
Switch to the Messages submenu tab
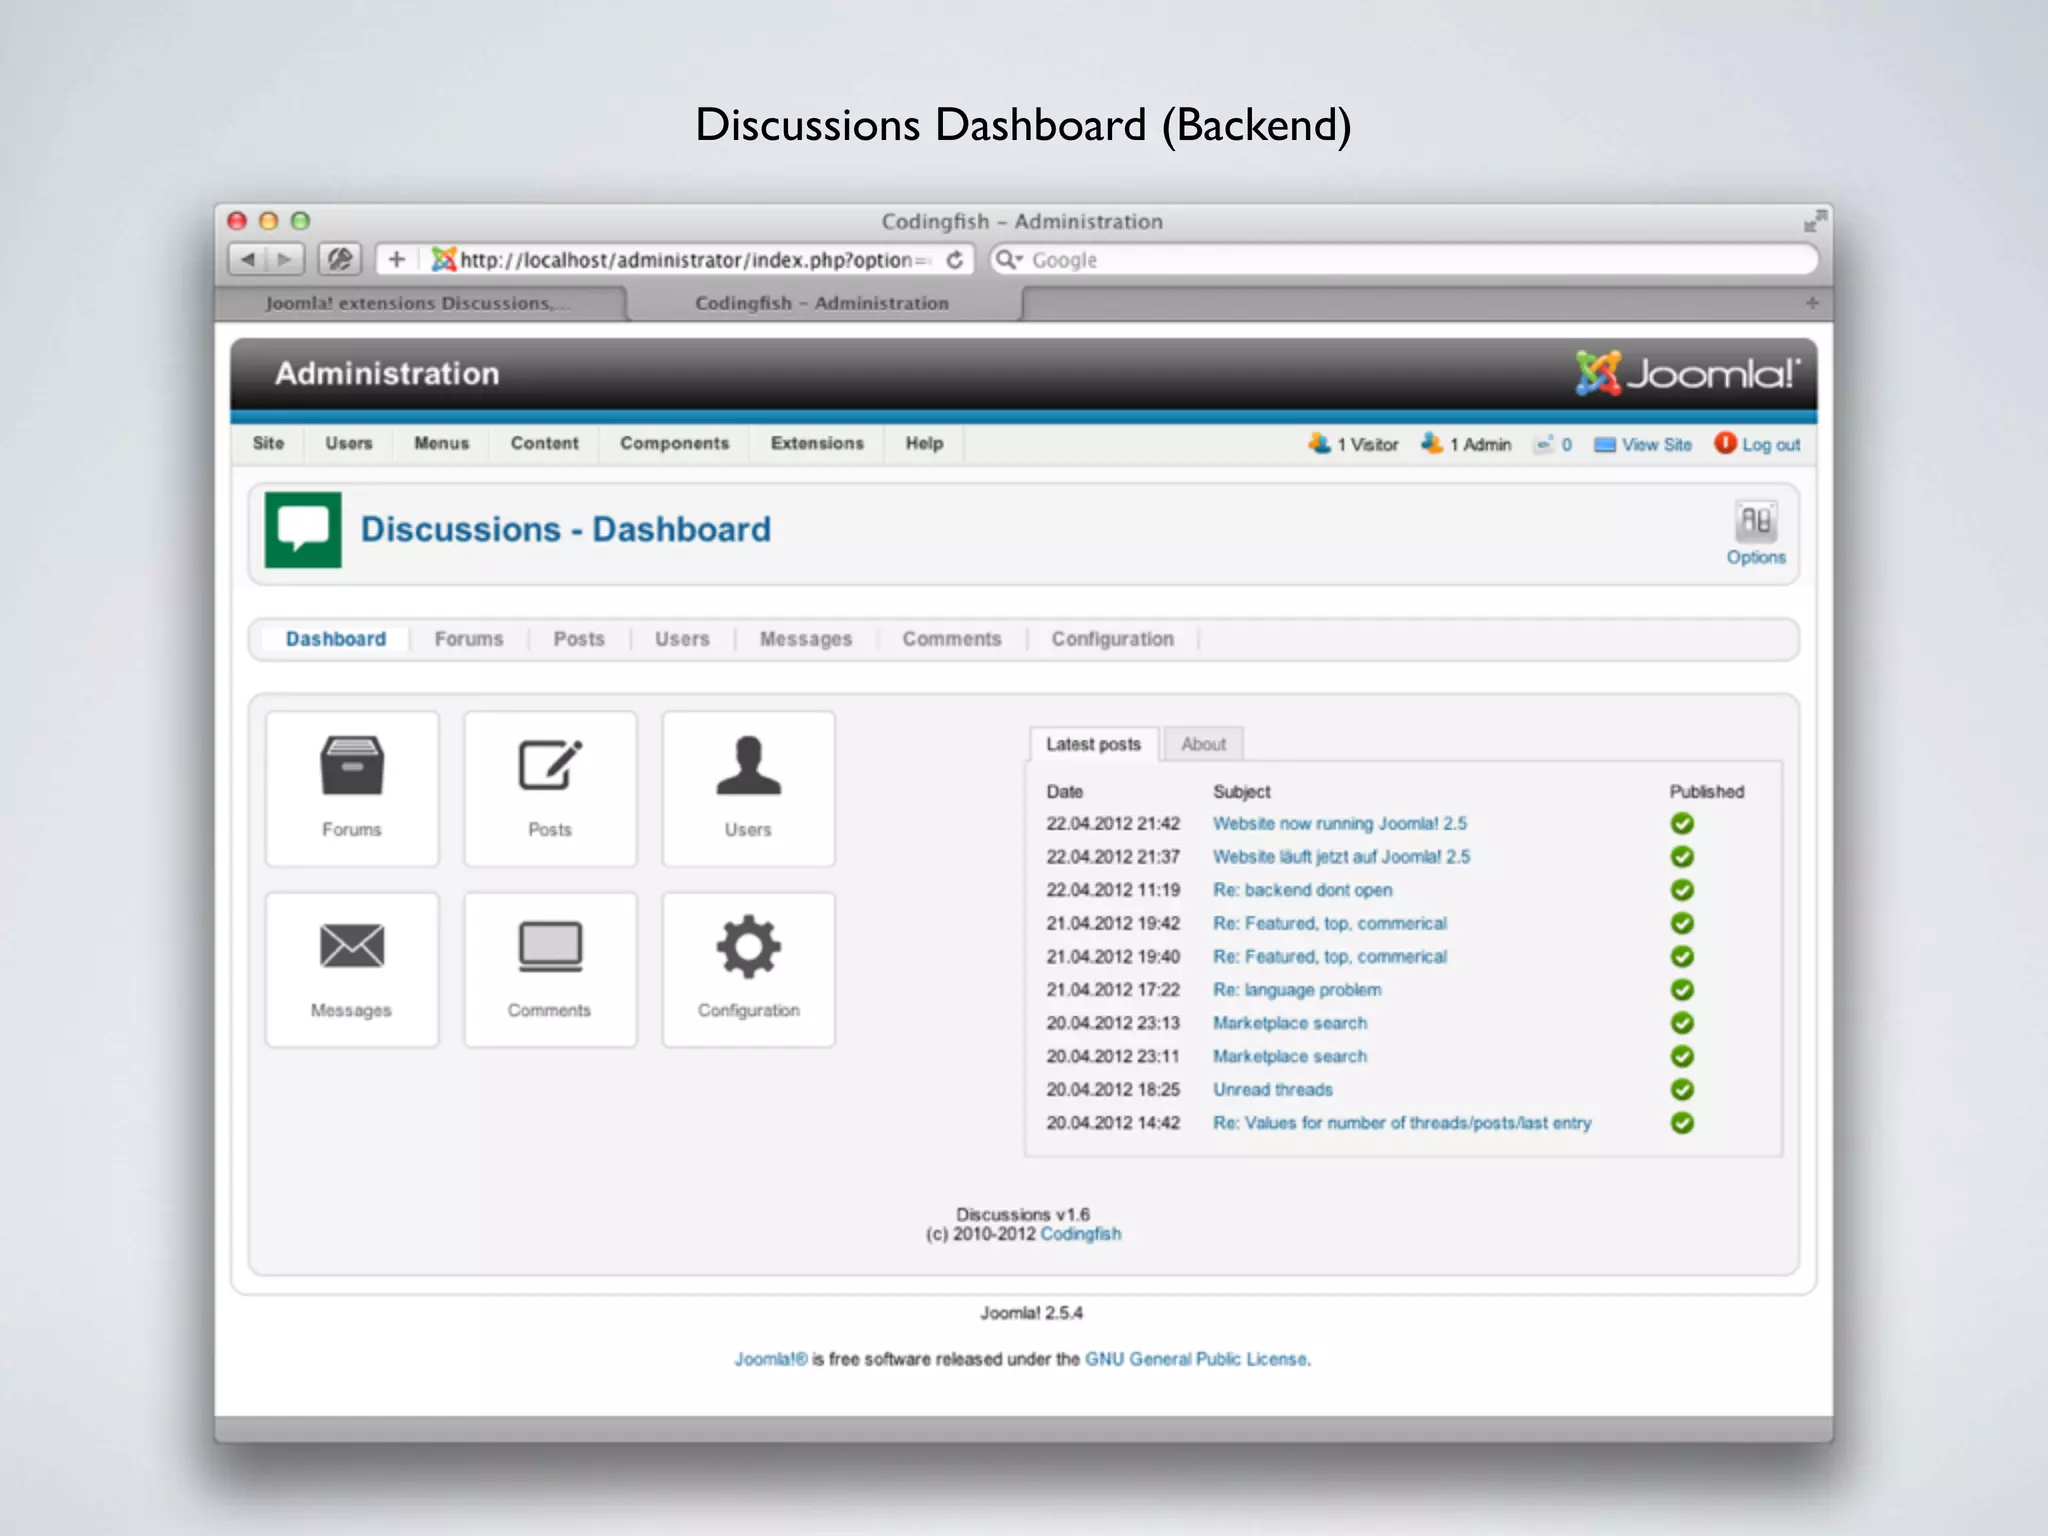click(x=806, y=639)
